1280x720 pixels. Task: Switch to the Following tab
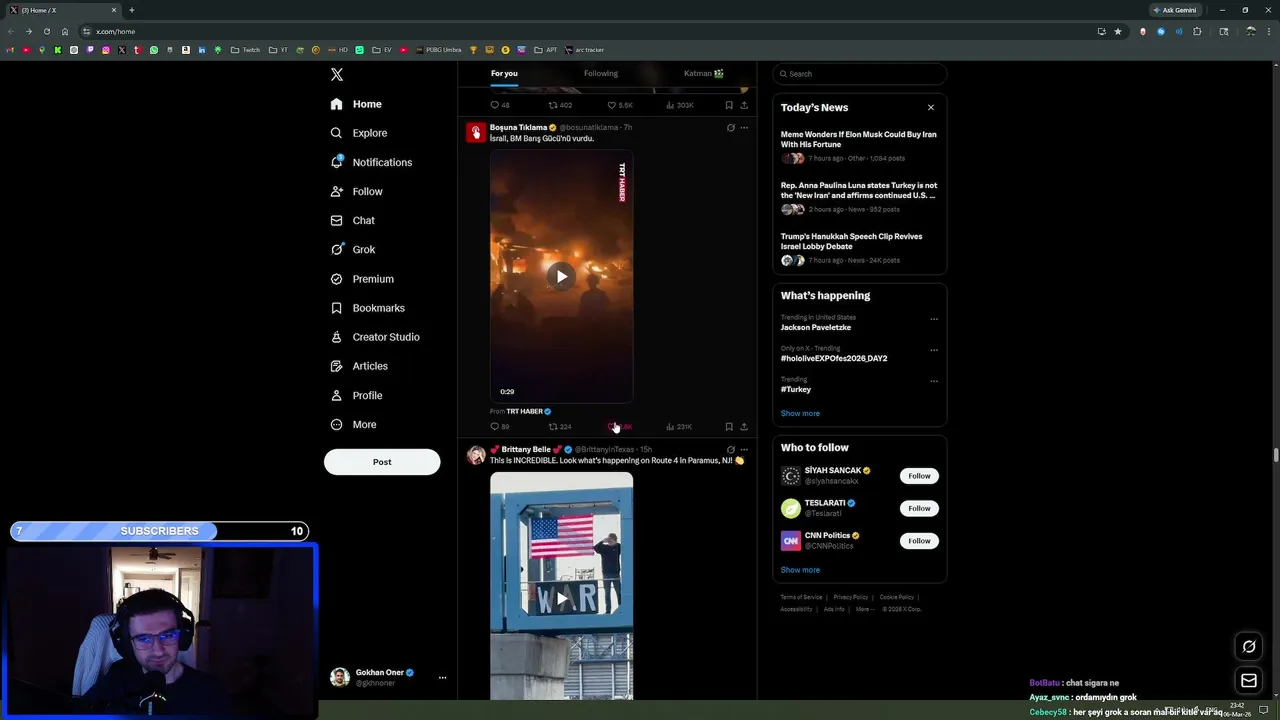coord(601,73)
